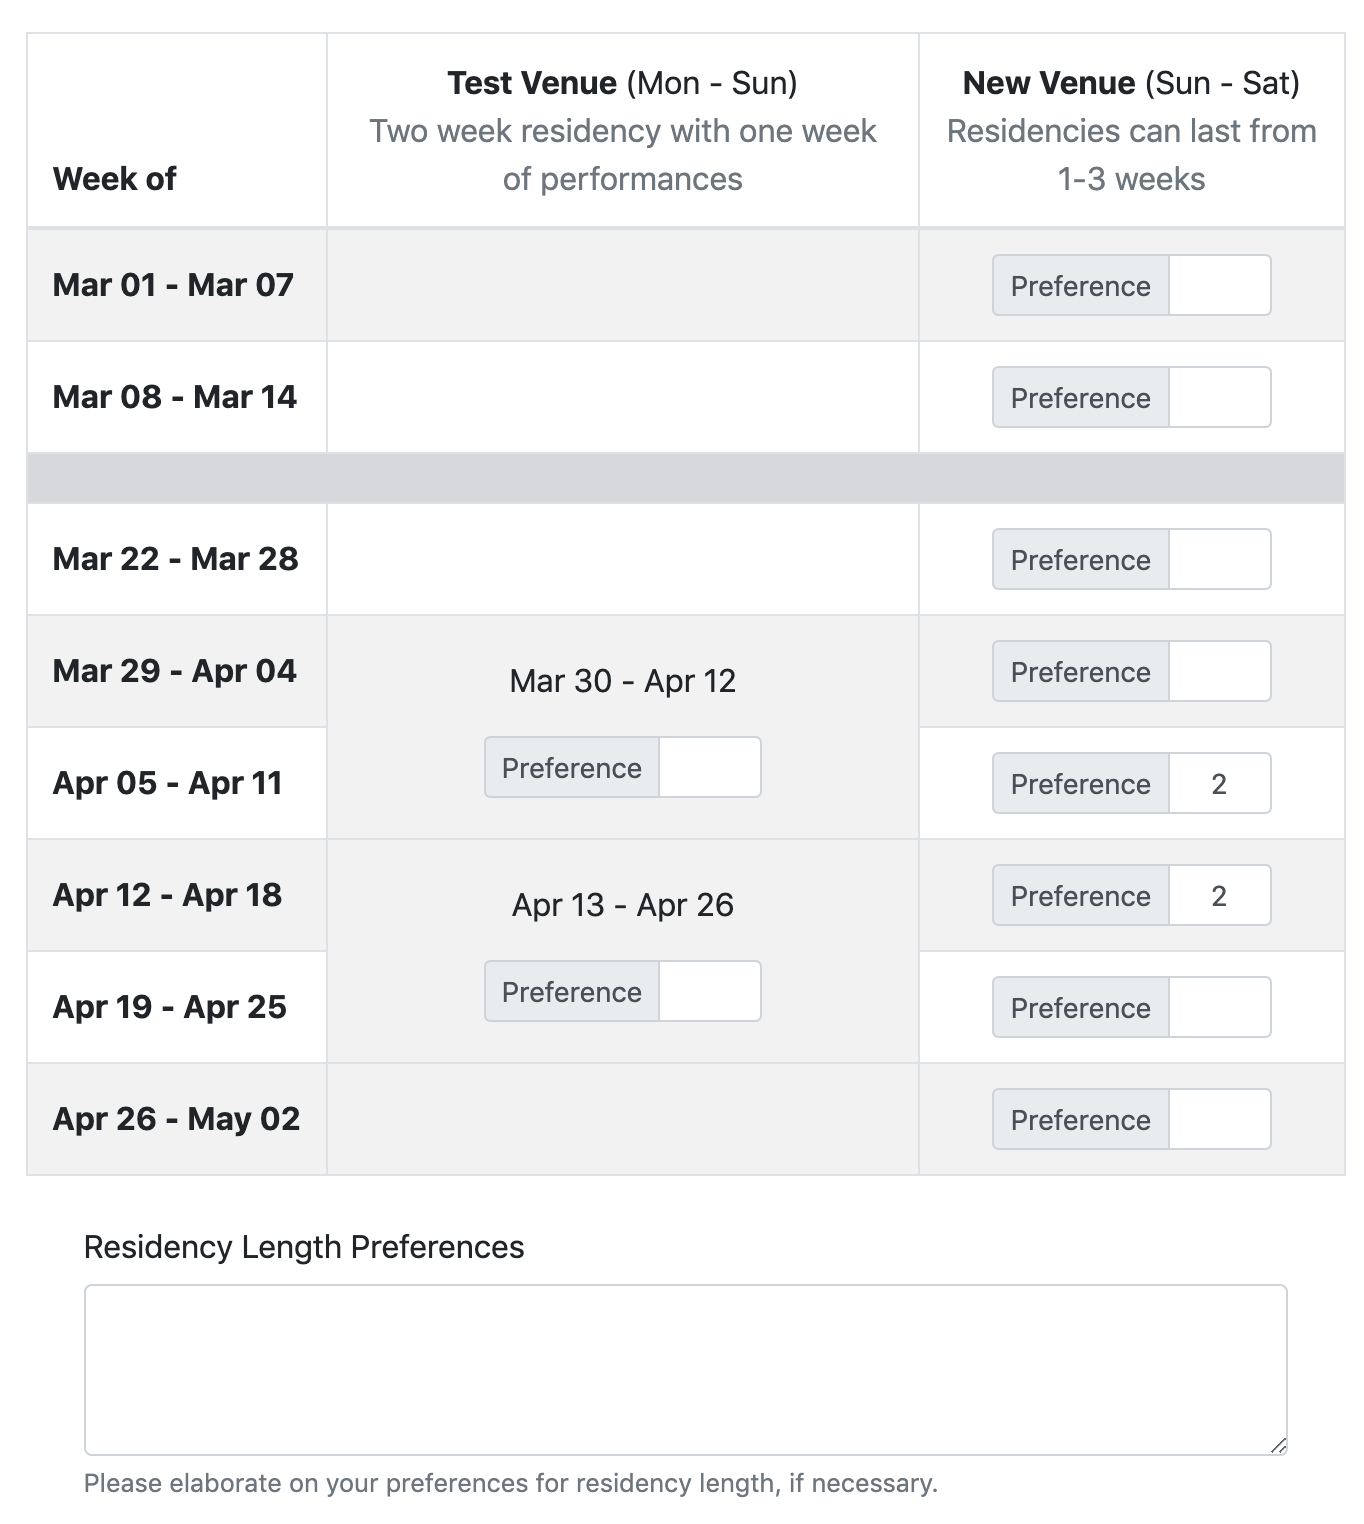Click the Mar 22 - Mar 28 New Venue preference field
The width and height of the screenshot is (1364, 1524).
(x=1219, y=559)
